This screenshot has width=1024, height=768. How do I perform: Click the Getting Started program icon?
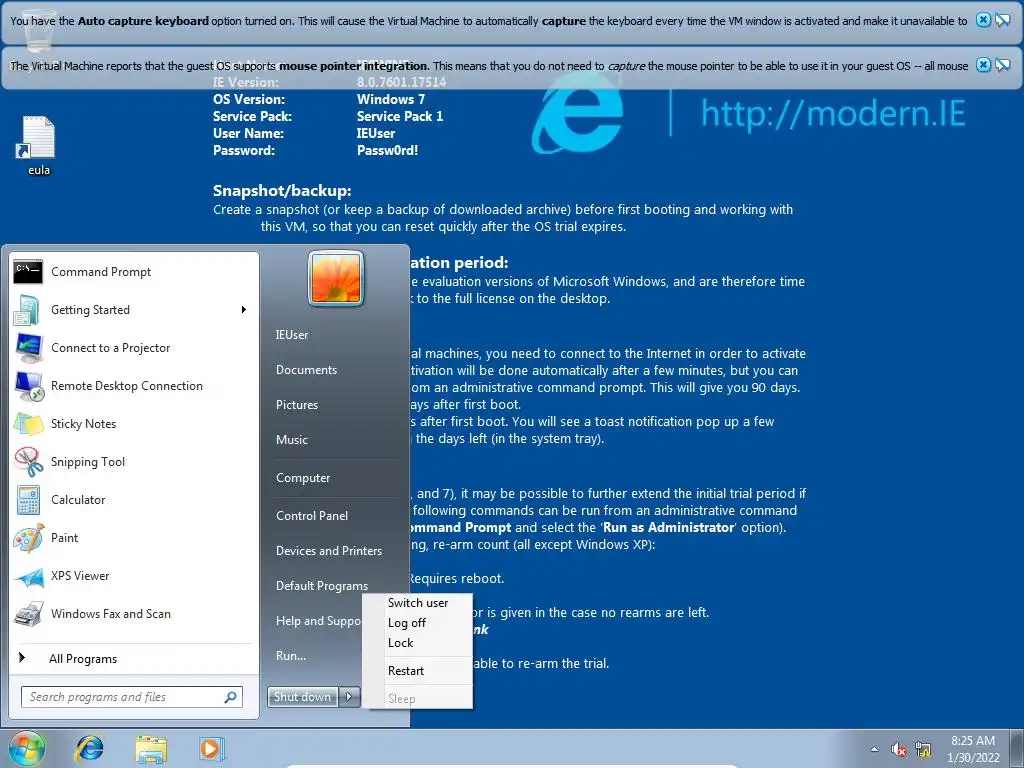(27, 310)
